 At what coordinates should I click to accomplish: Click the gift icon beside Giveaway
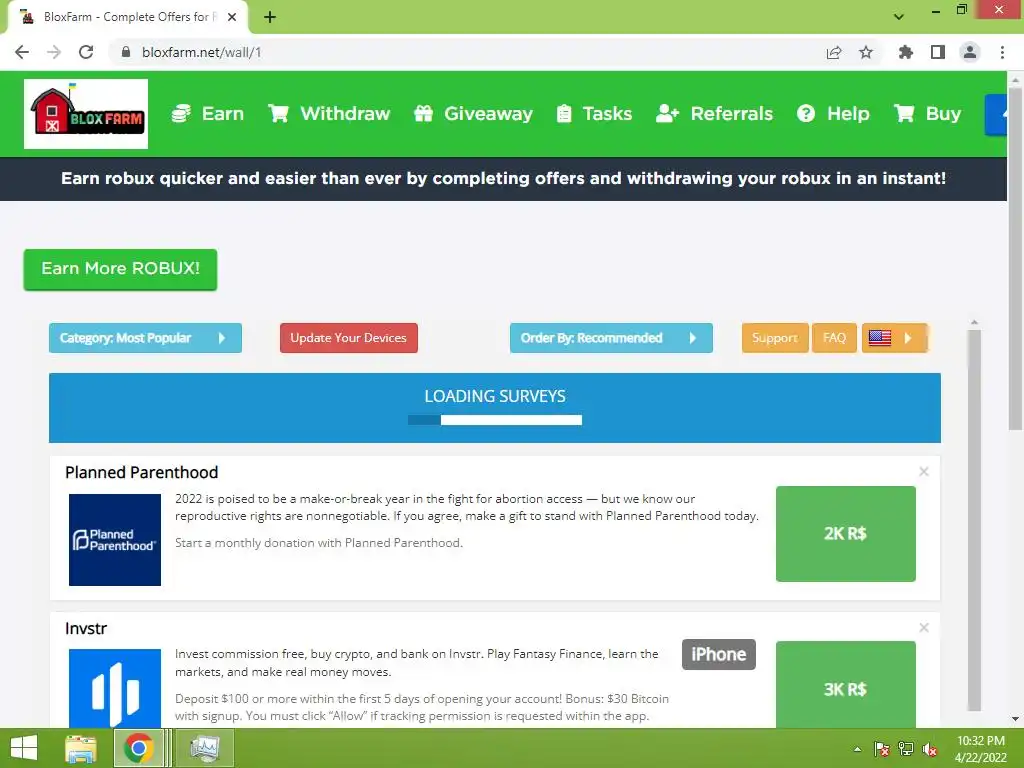tap(423, 114)
